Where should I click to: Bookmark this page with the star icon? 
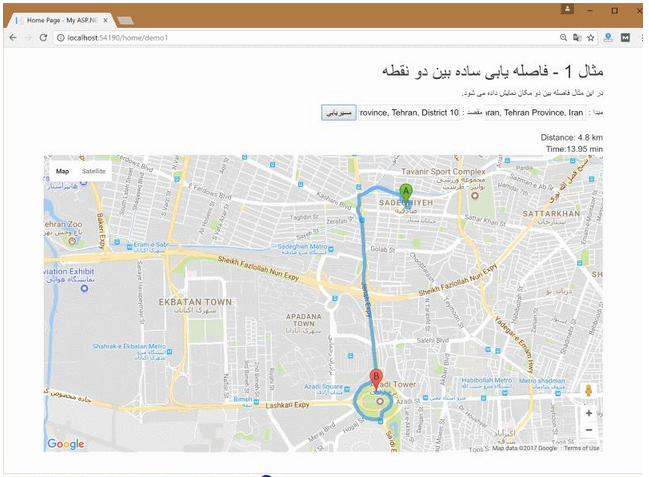pyautogui.click(x=591, y=38)
